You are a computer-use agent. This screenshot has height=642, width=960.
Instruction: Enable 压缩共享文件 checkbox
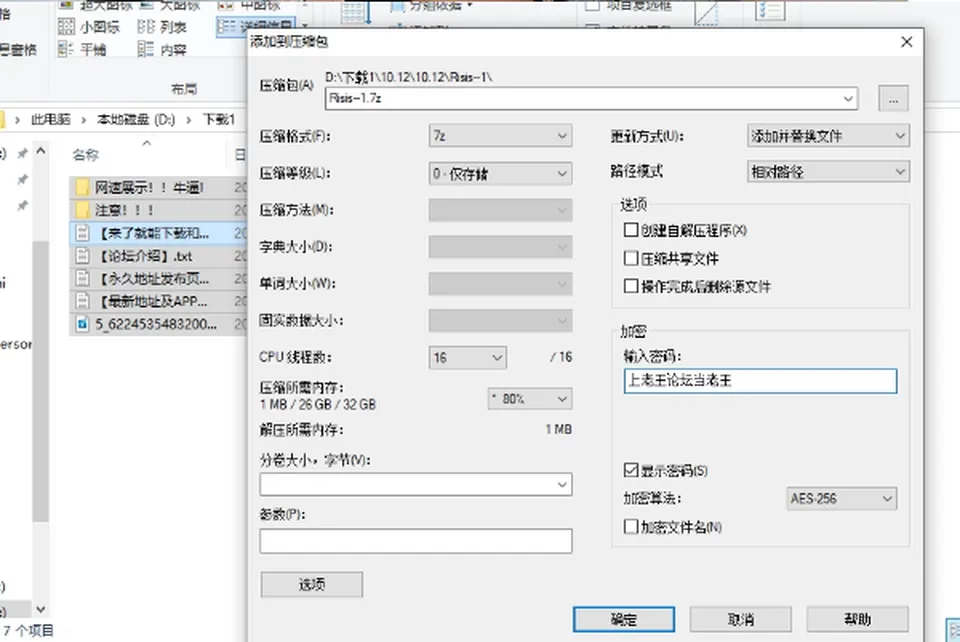[x=631, y=258]
